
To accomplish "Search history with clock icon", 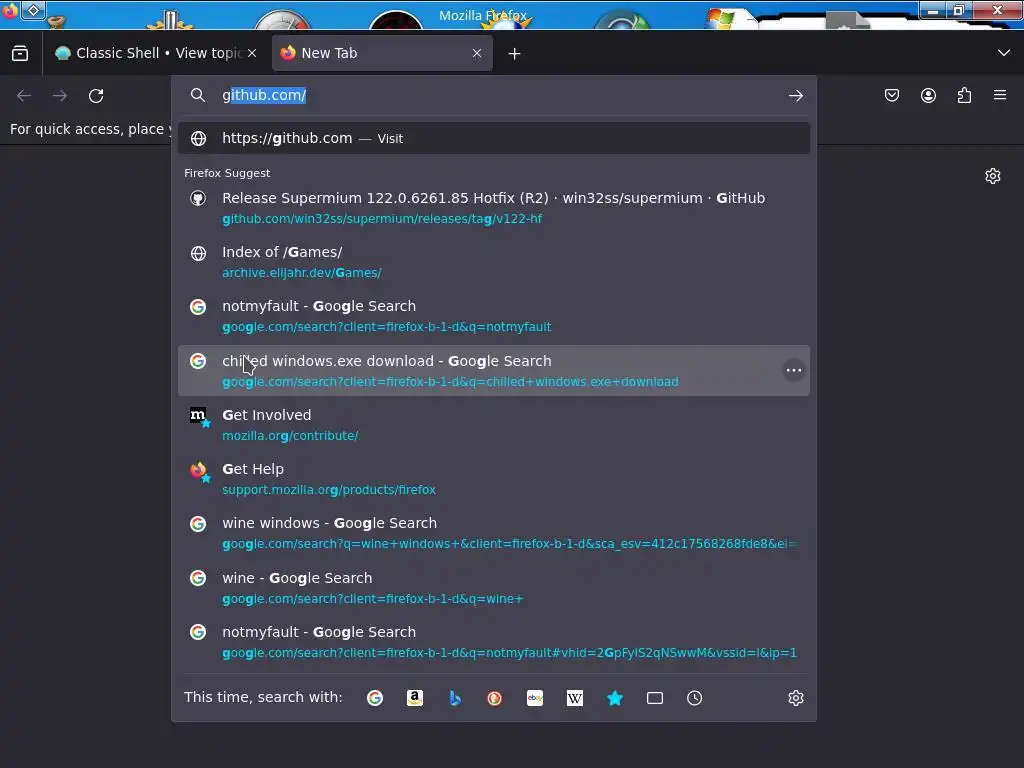I will (695, 698).
